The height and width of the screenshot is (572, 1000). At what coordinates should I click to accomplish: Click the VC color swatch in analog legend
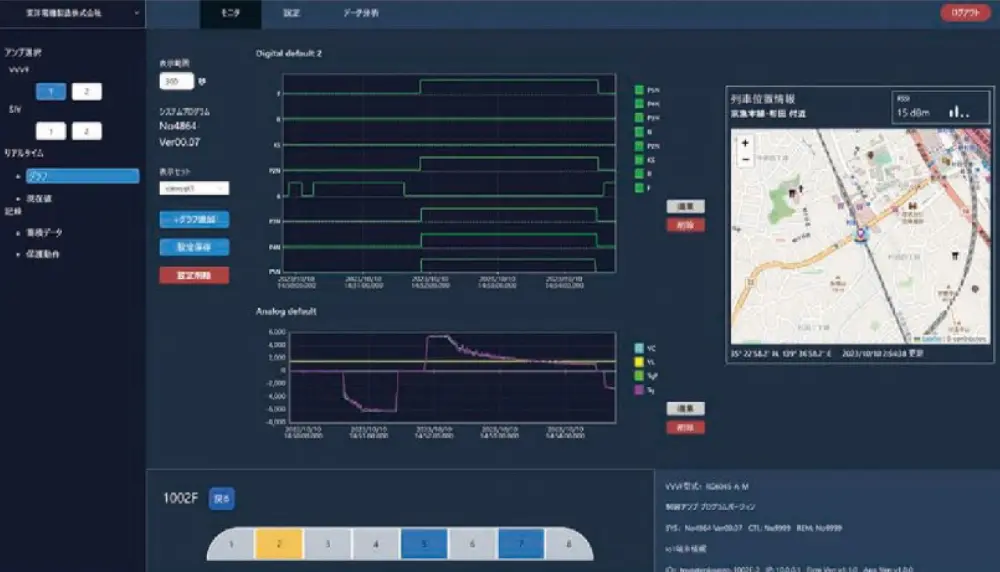[637, 347]
